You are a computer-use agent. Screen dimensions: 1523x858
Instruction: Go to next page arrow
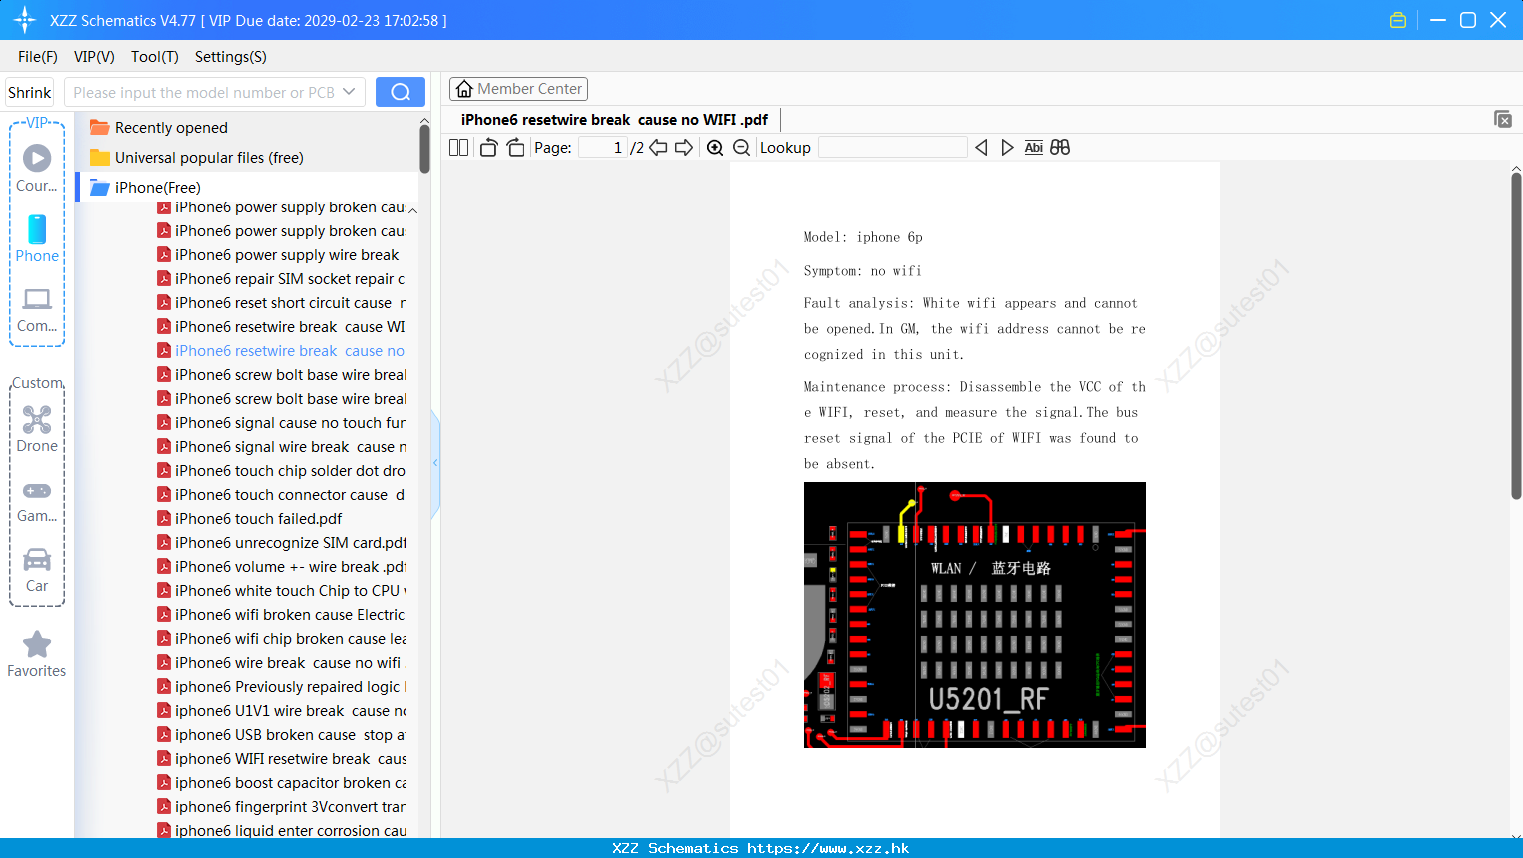[x=684, y=148]
